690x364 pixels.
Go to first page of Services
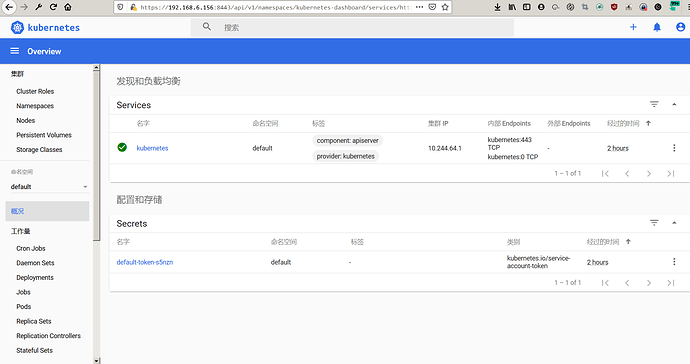606,173
